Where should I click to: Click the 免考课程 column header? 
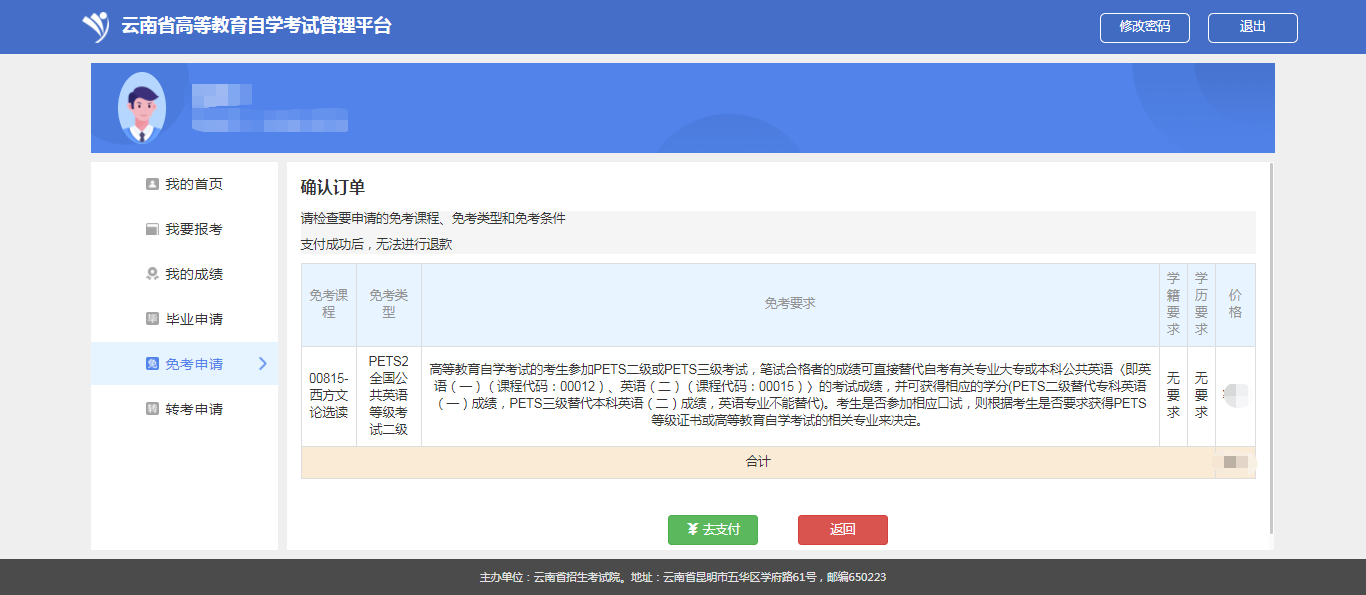[328, 304]
